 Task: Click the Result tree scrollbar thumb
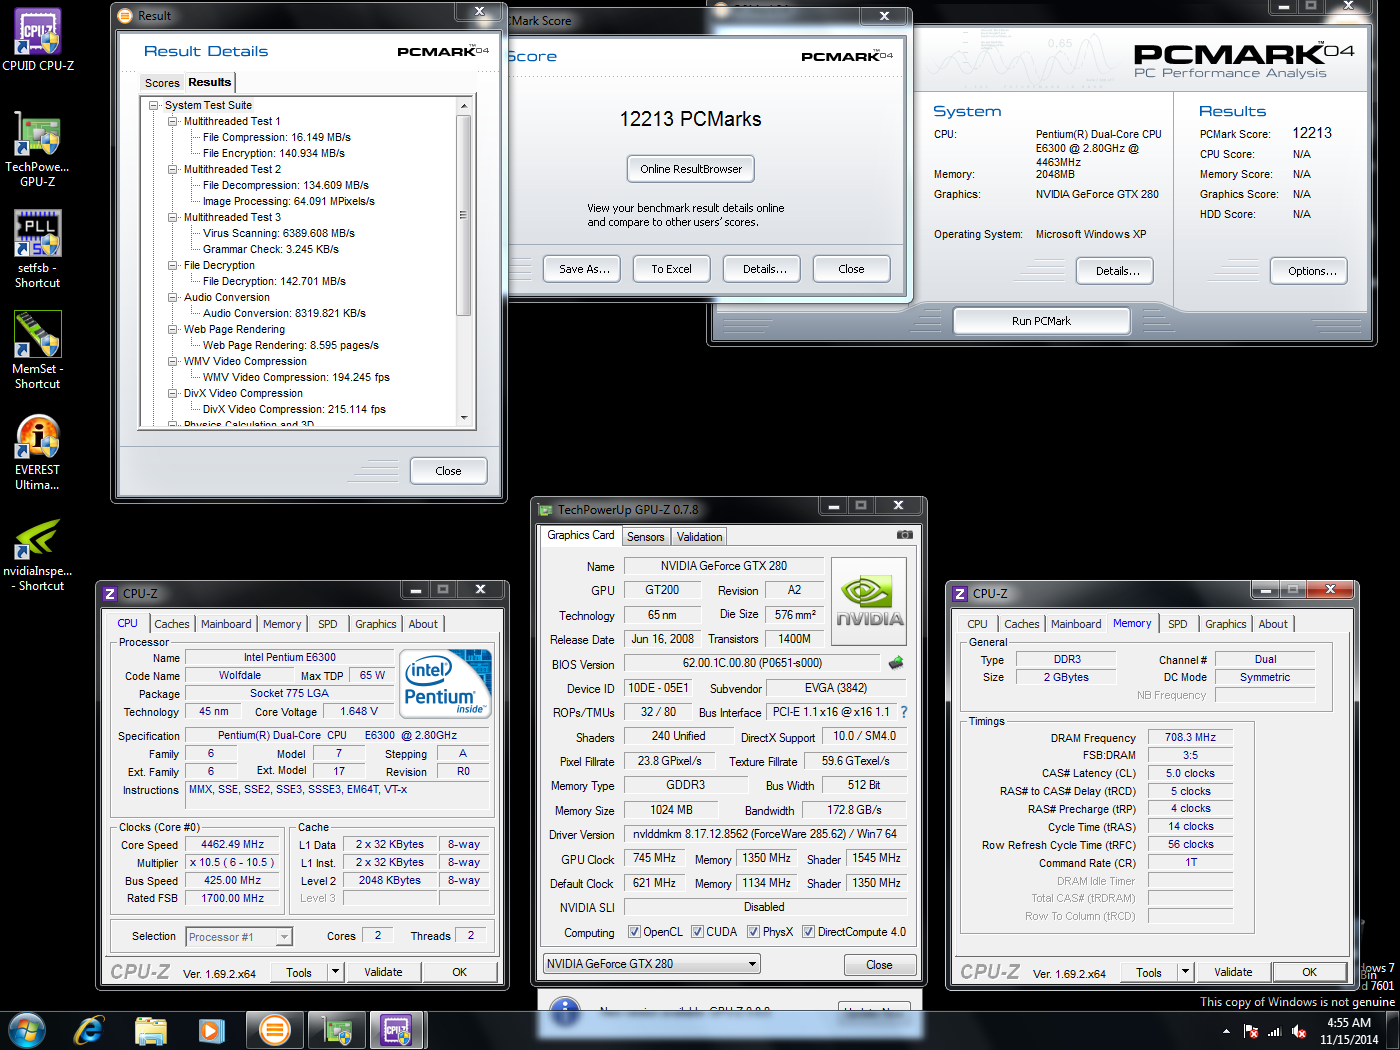point(463,215)
